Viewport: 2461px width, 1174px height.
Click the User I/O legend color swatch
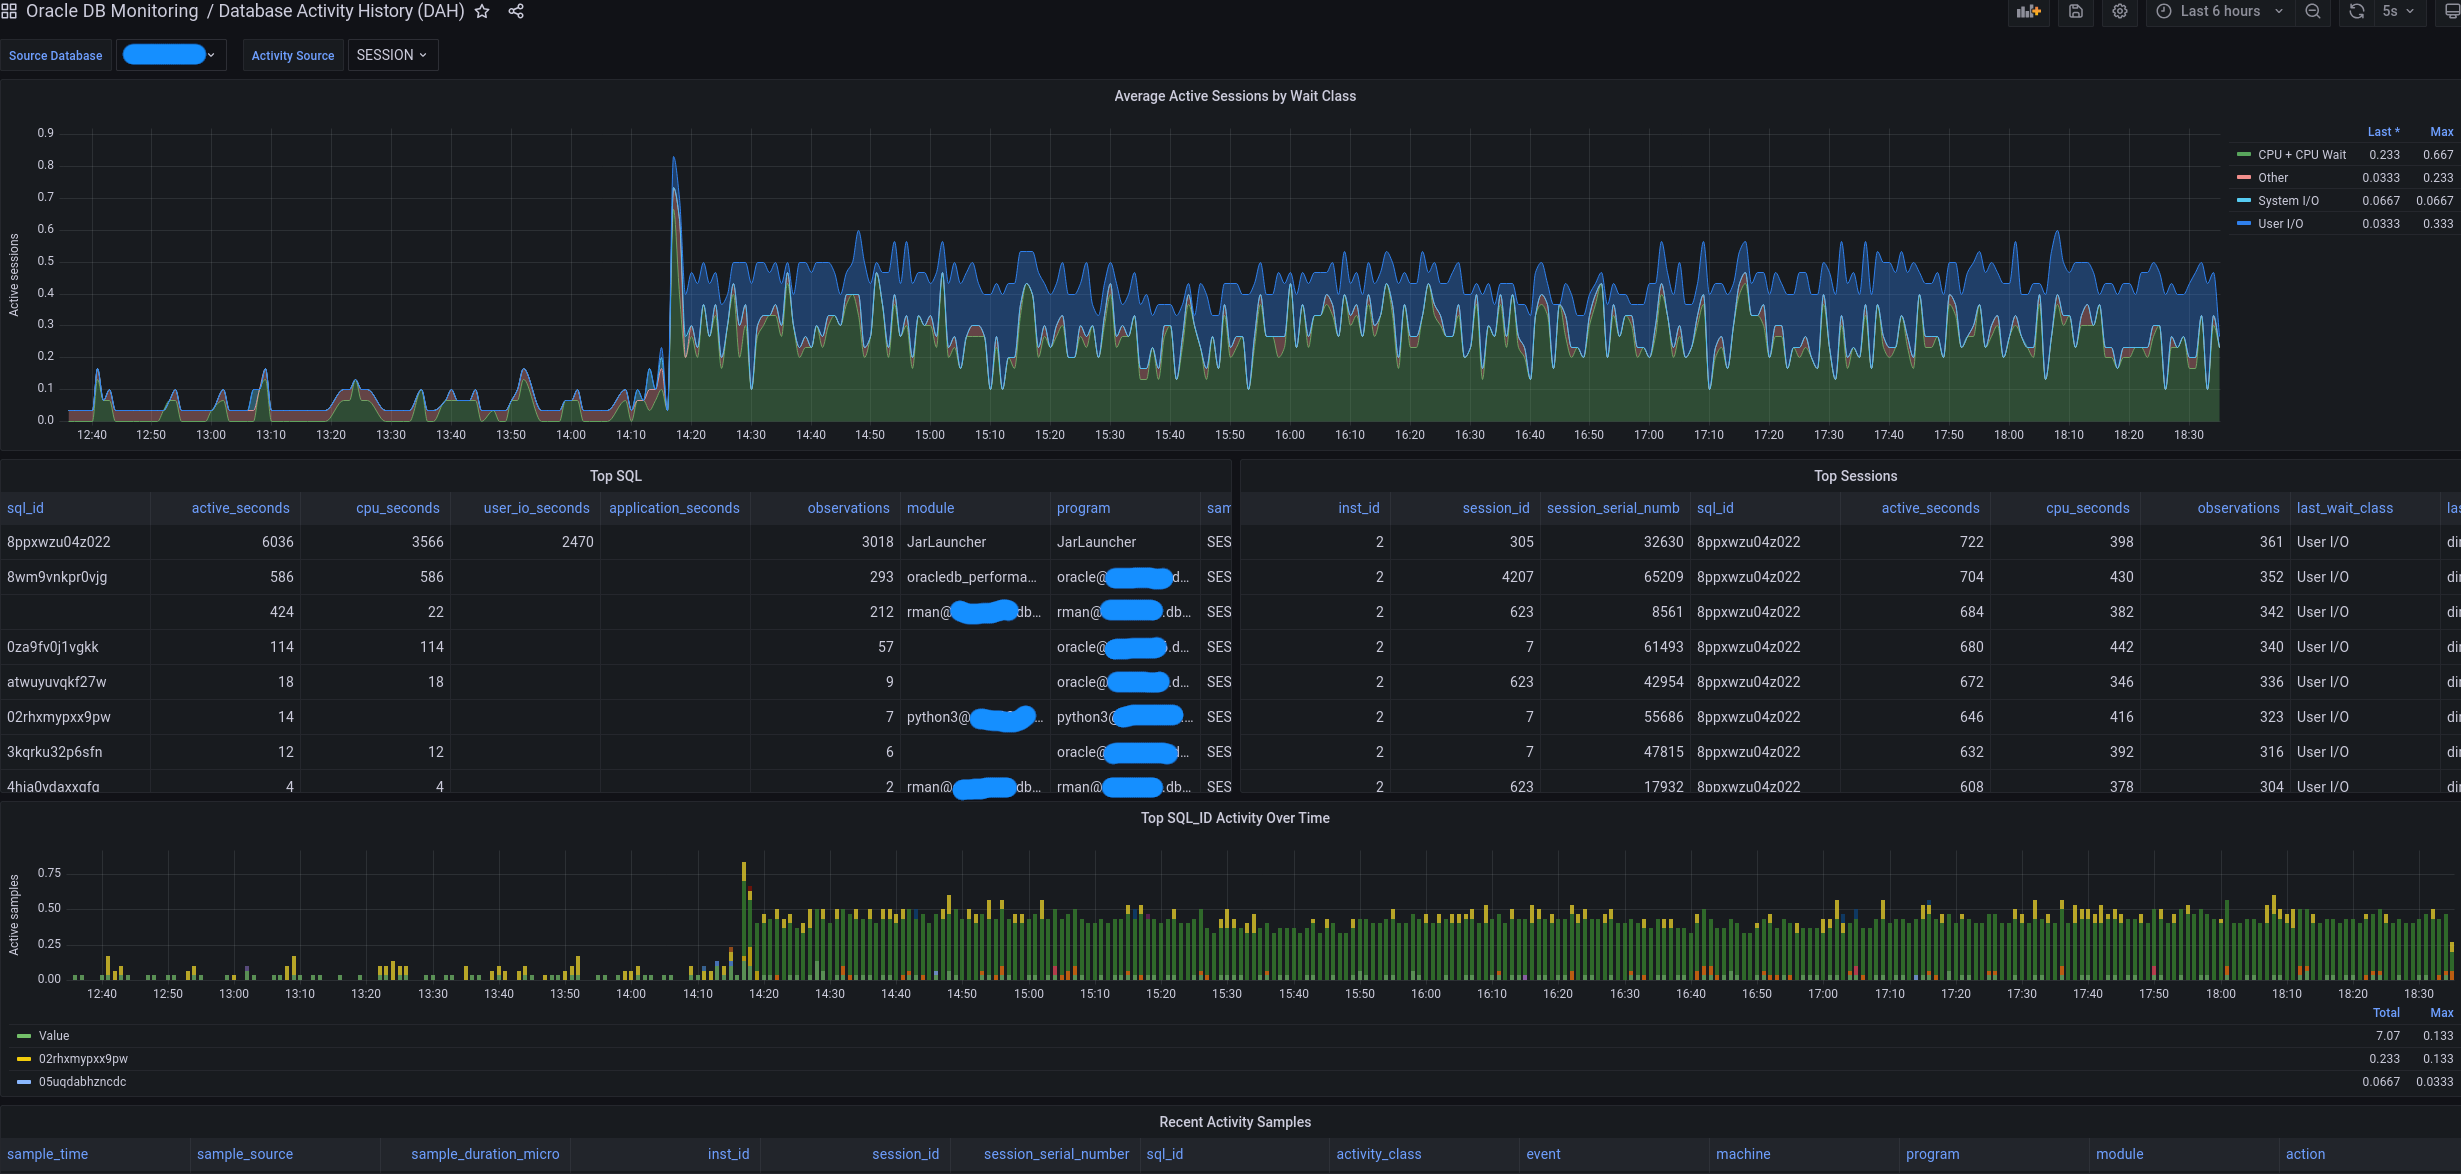(x=2244, y=224)
